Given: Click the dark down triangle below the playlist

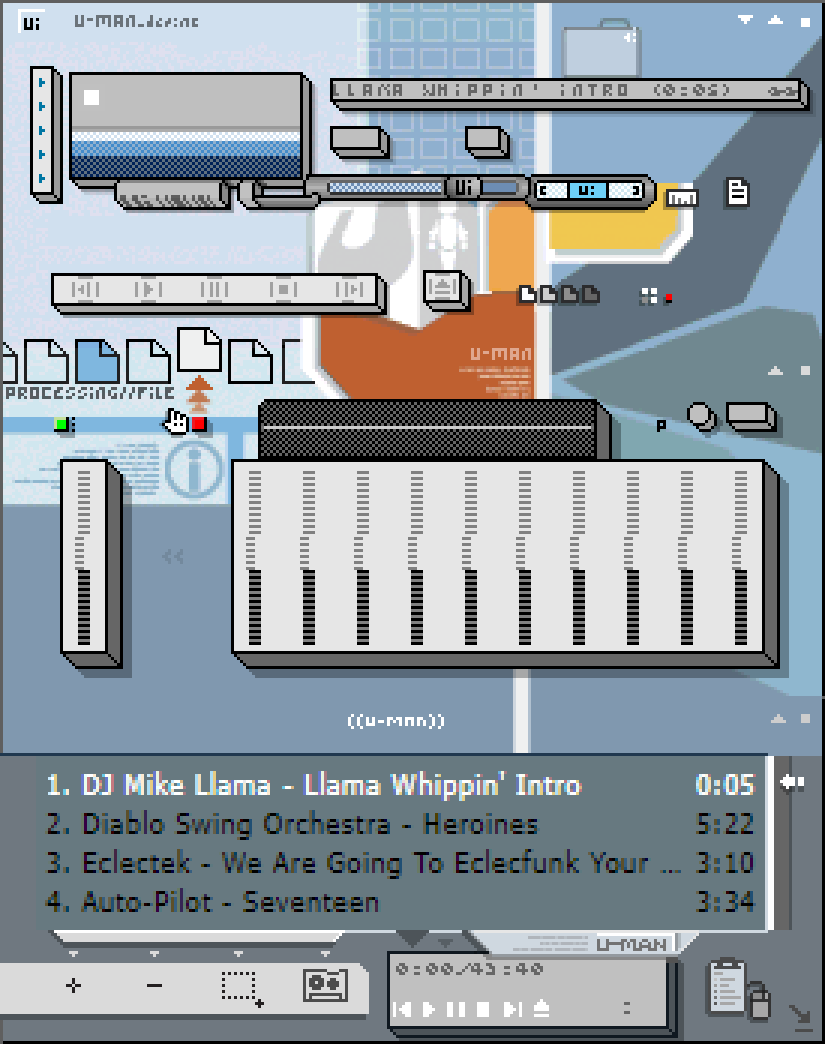Looking at the screenshot, I should click(413, 939).
